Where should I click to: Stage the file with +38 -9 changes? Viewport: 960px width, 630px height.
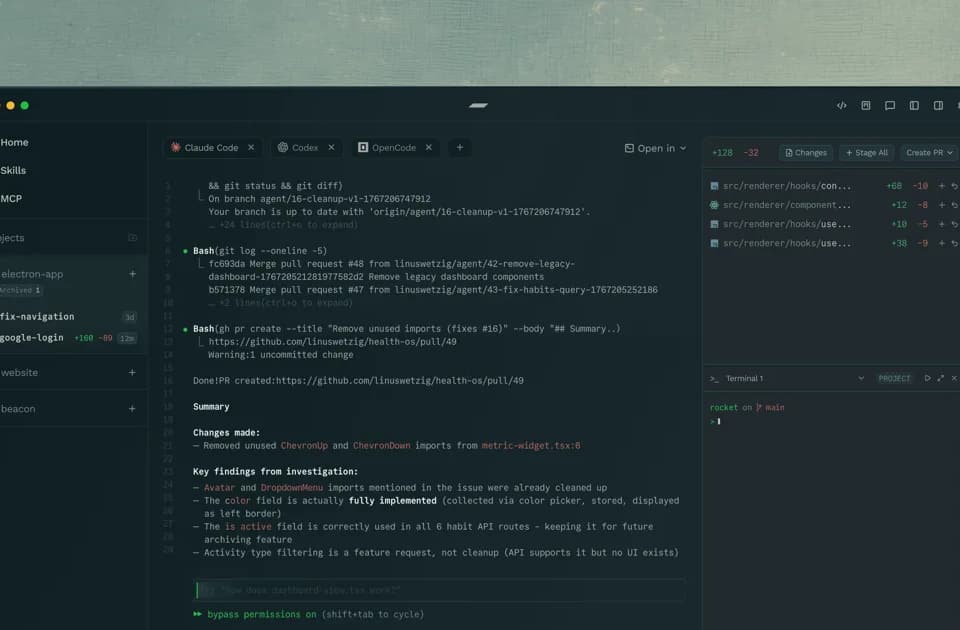click(942, 243)
